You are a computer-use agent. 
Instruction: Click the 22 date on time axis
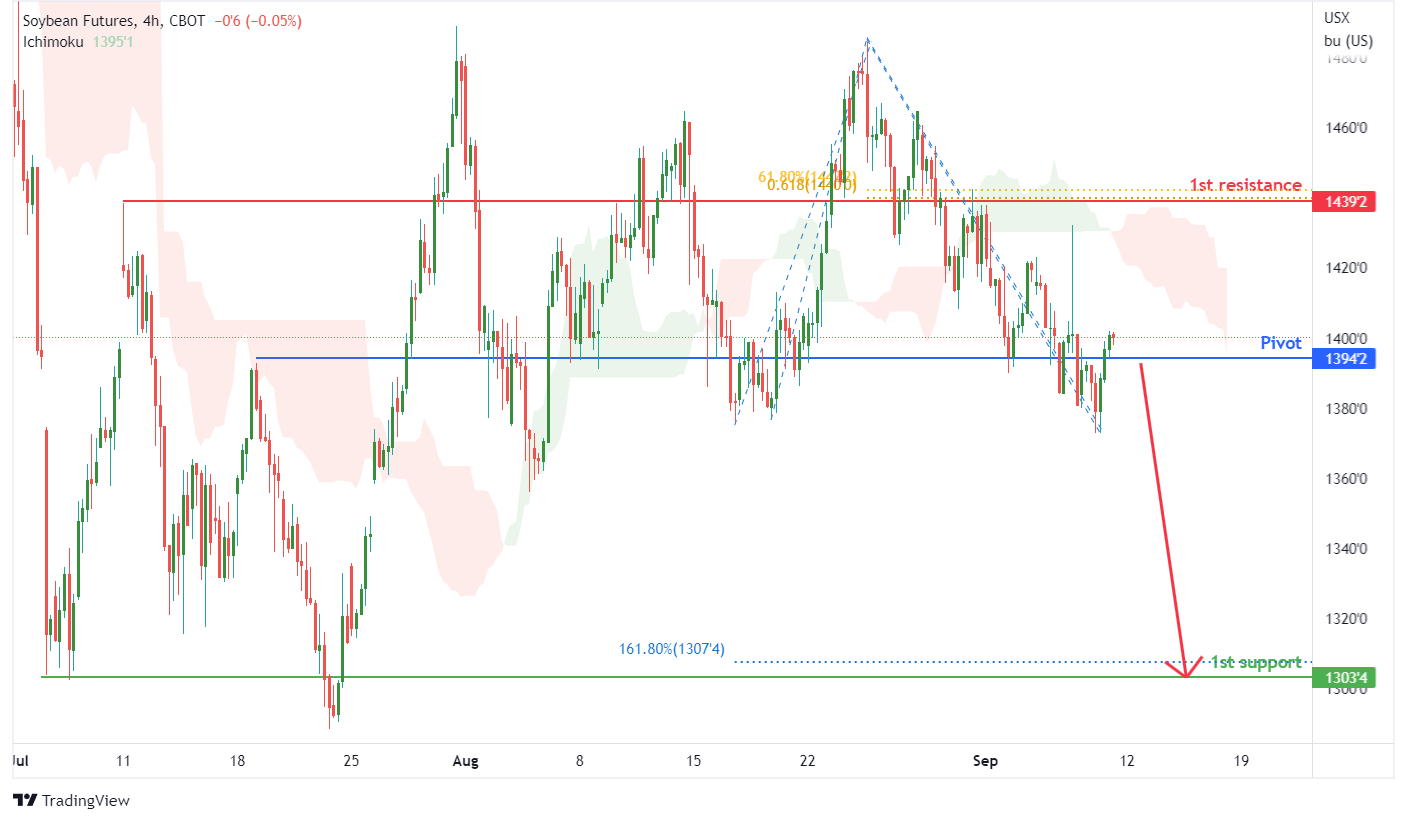[808, 761]
